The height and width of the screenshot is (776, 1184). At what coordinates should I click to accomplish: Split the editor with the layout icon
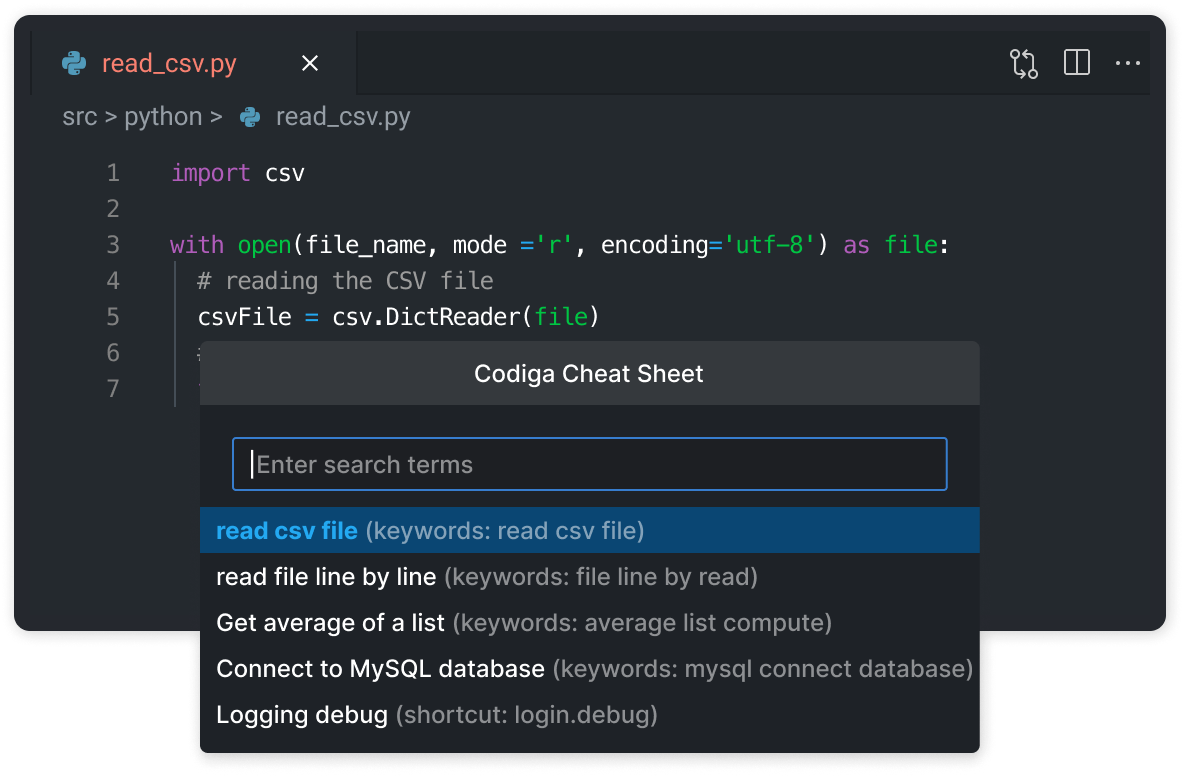tap(1077, 63)
